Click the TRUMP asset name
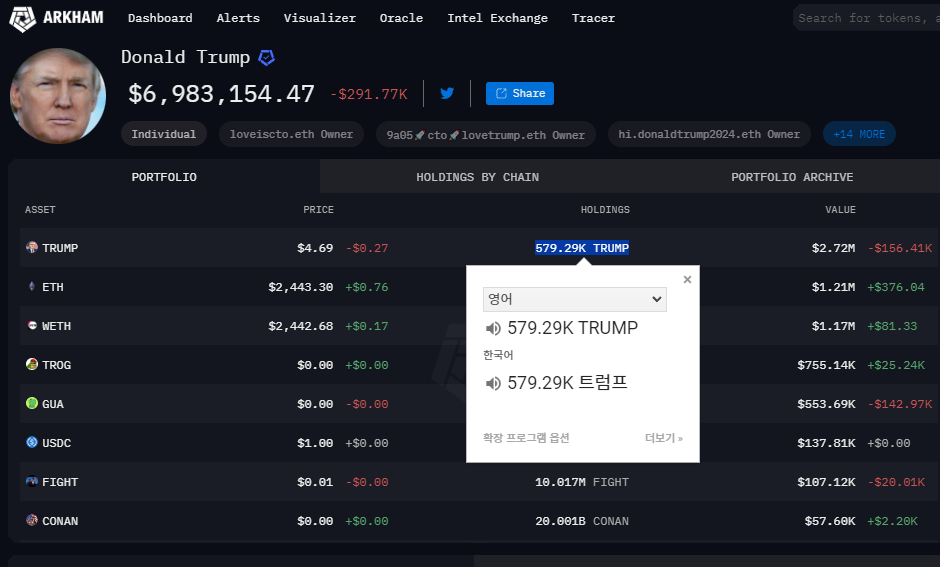The image size is (940, 567). pyautogui.click(x=60, y=248)
